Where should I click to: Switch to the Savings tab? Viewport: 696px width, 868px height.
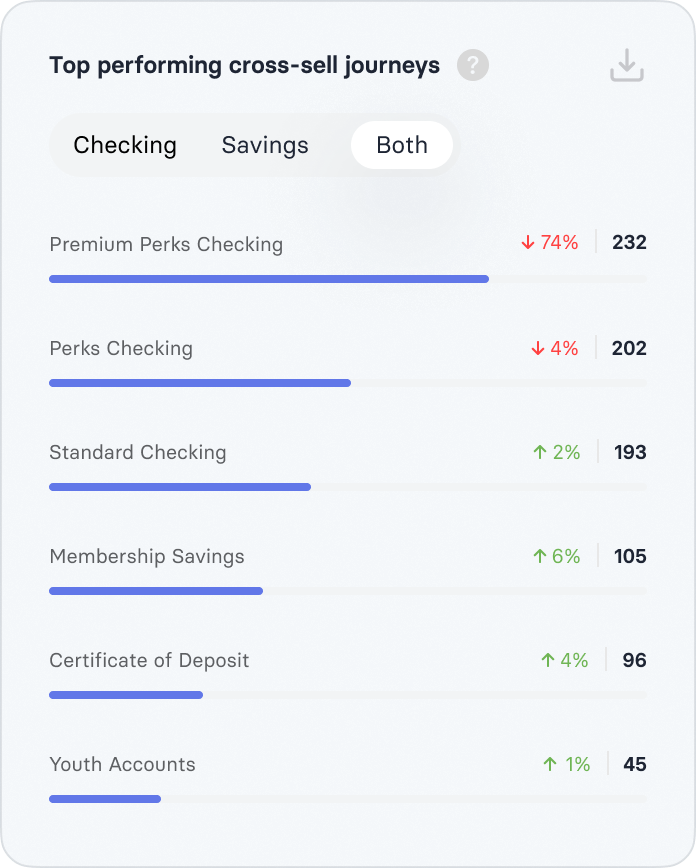click(265, 145)
